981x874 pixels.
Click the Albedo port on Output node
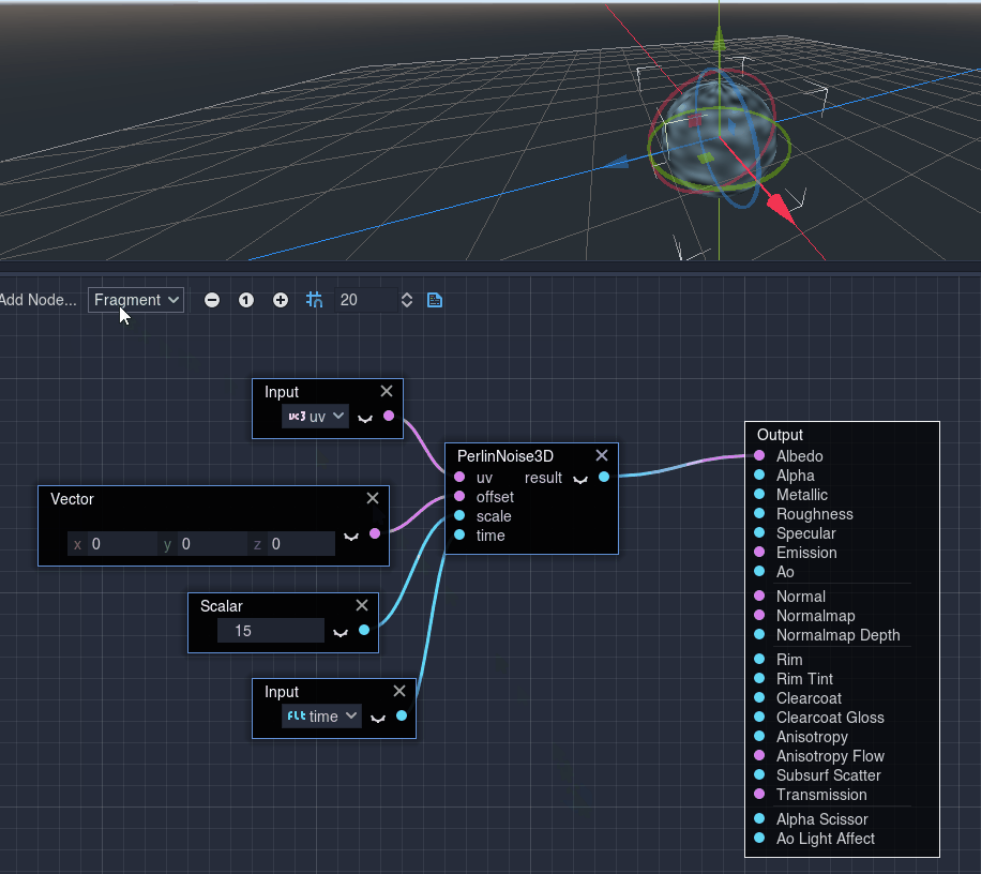point(760,456)
